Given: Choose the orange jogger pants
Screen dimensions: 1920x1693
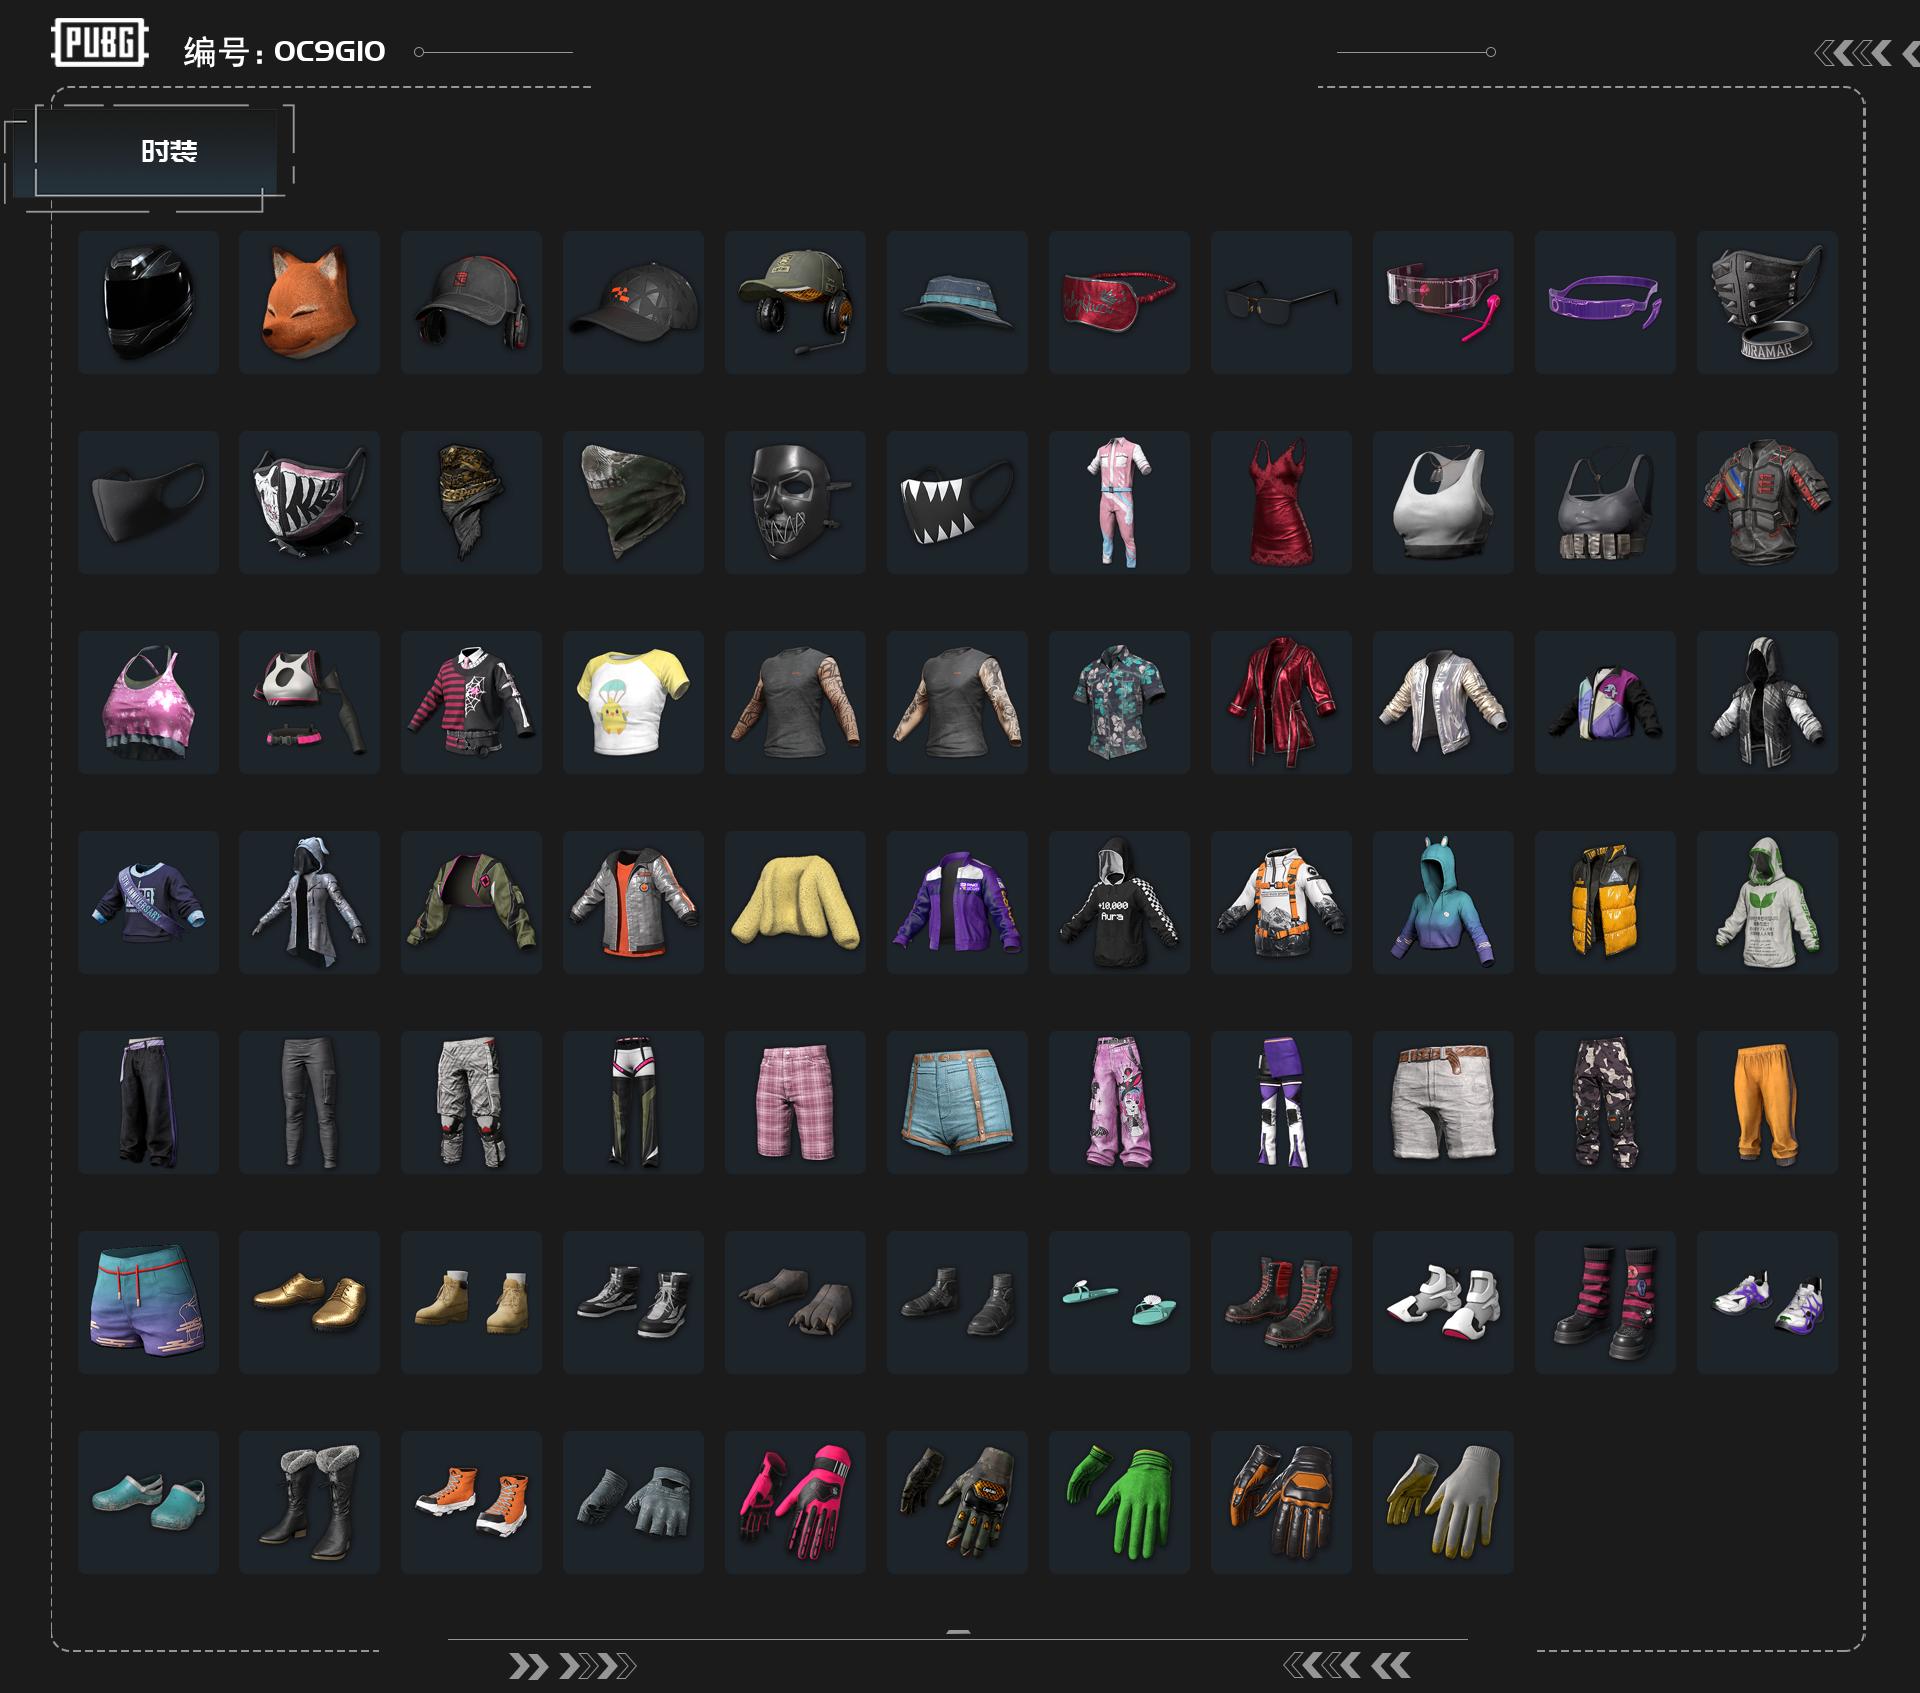Looking at the screenshot, I should pyautogui.click(x=1767, y=1102).
